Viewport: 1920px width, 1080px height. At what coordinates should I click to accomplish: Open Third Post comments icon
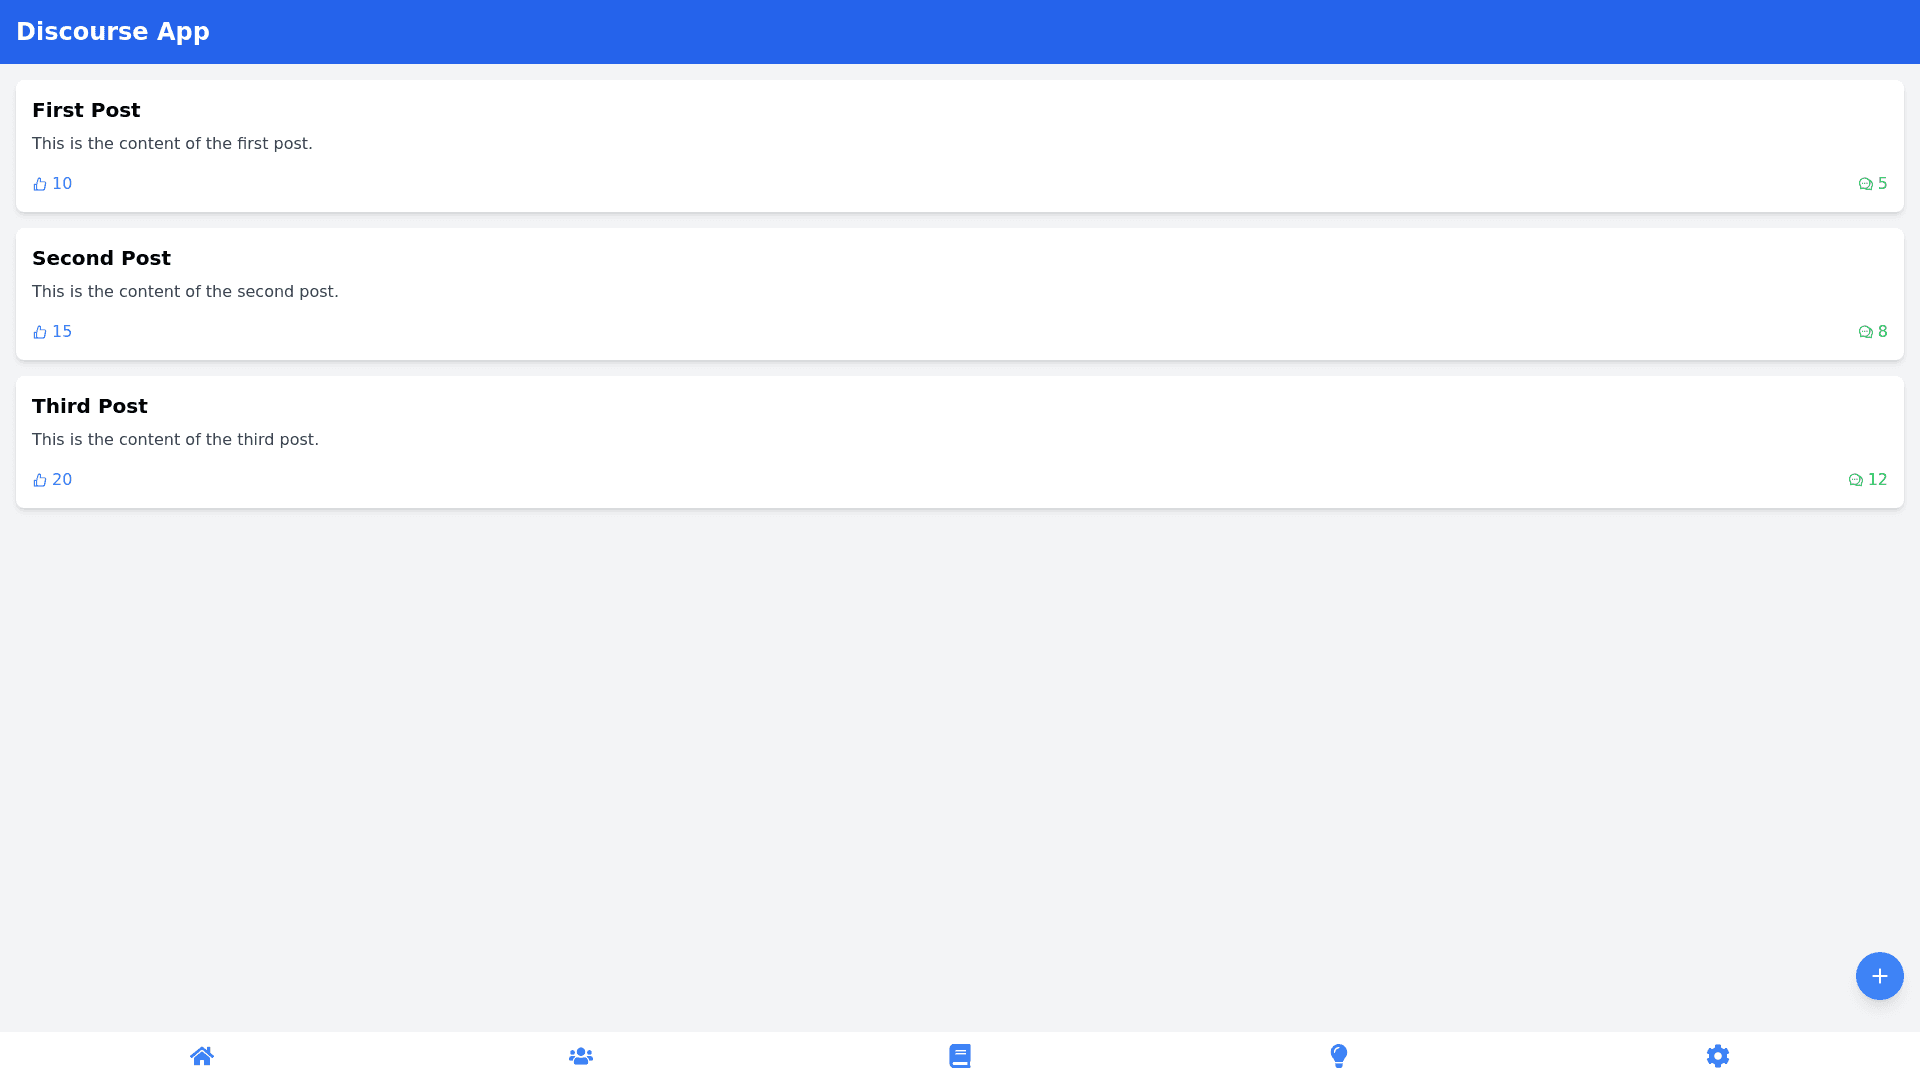click(x=1855, y=480)
